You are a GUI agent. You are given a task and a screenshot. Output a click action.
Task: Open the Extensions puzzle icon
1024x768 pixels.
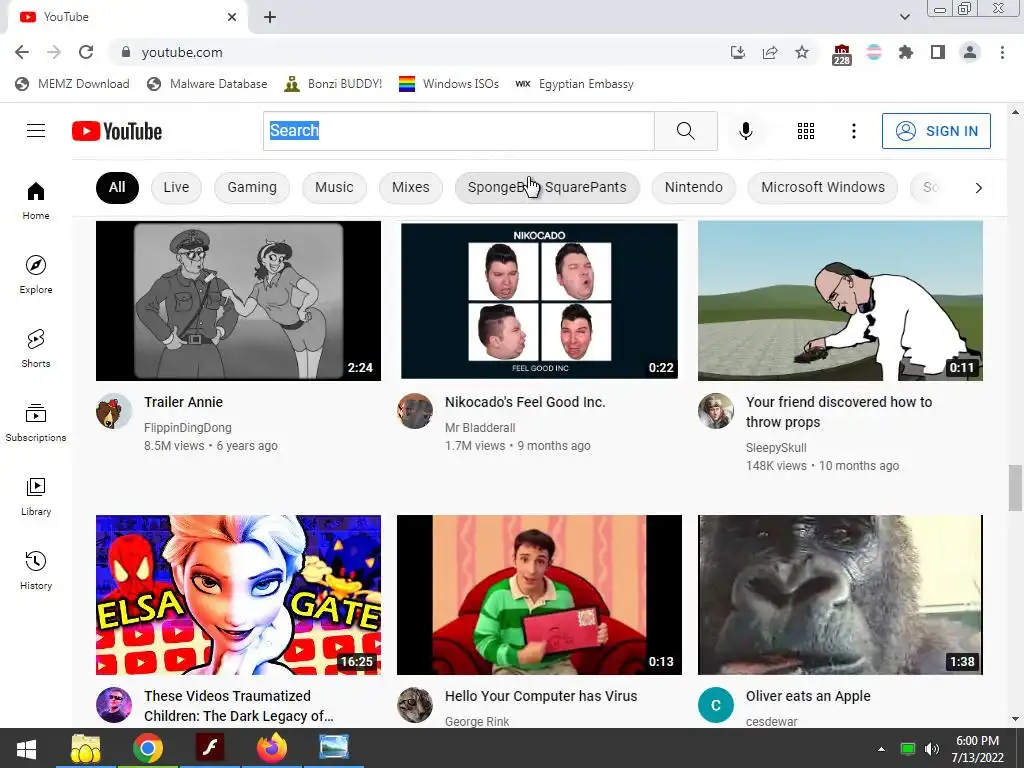(x=906, y=52)
